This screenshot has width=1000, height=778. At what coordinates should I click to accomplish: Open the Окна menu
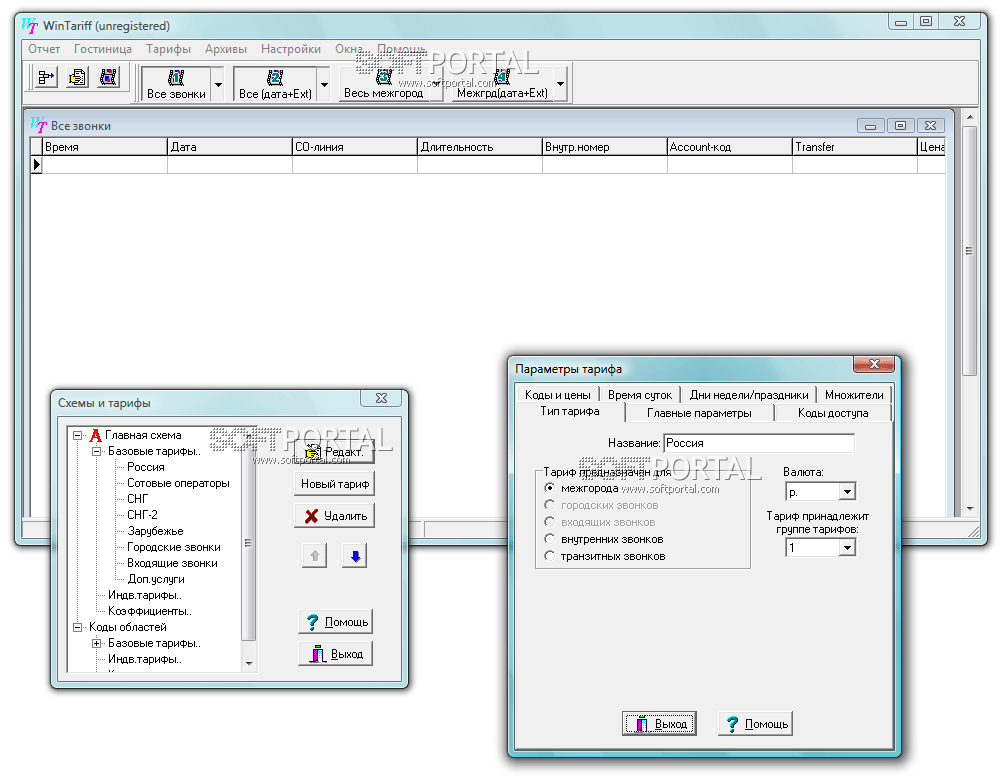click(348, 49)
